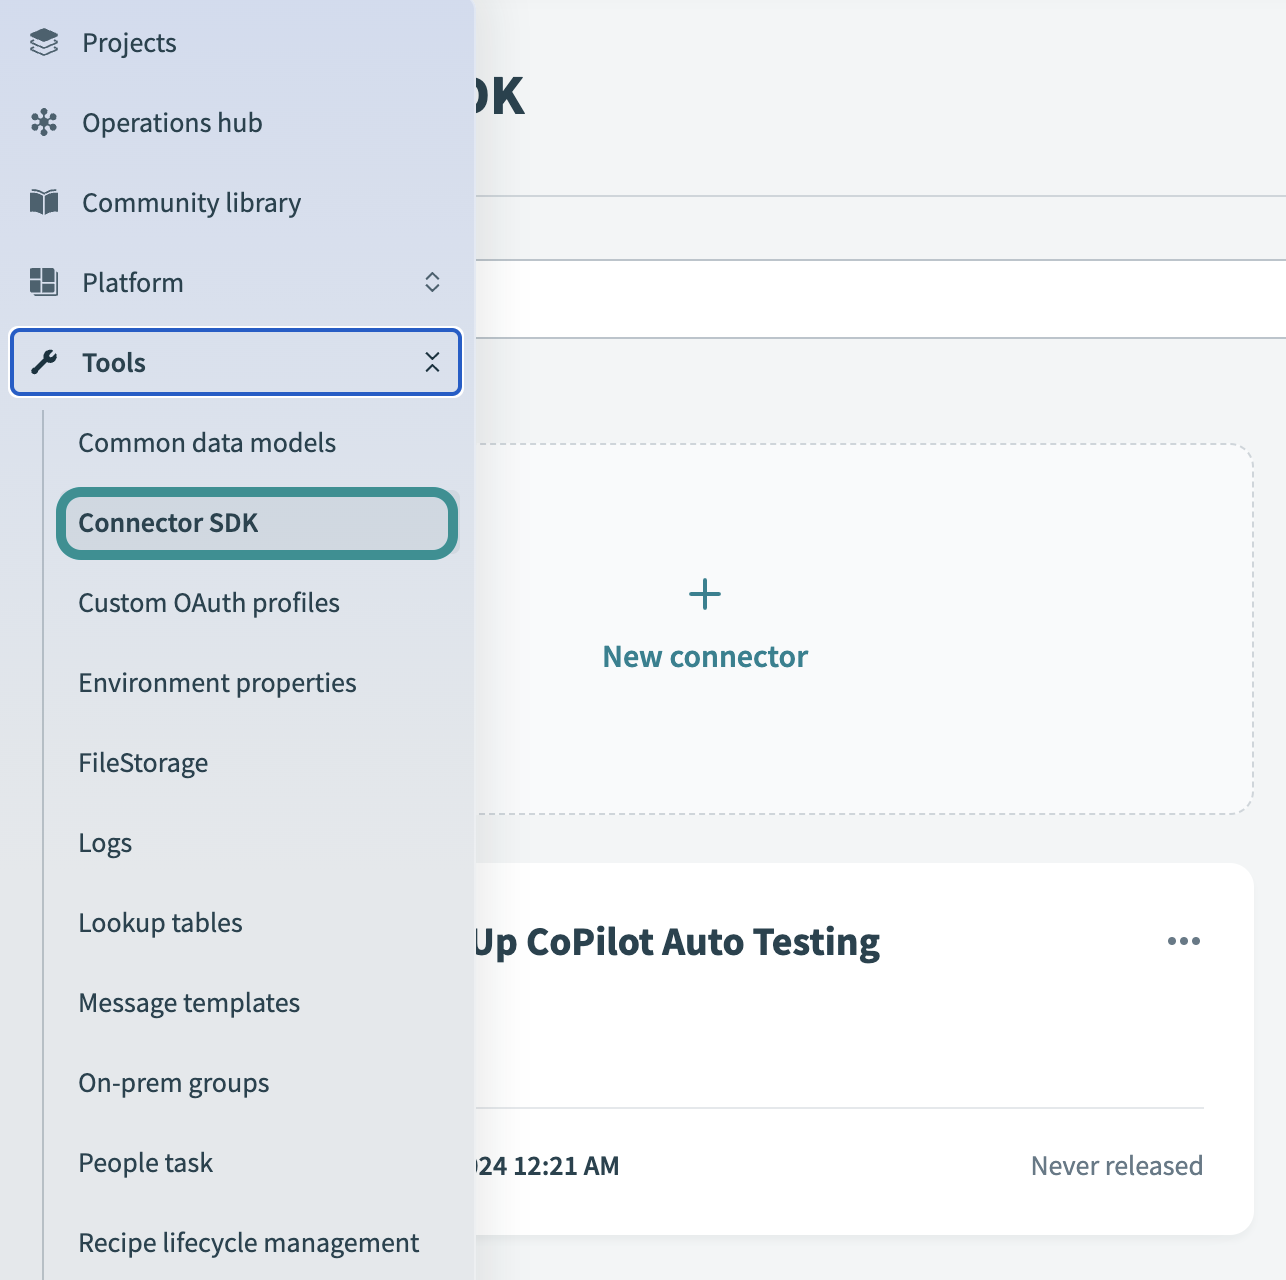The width and height of the screenshot is (1286, 1280).
Task: Select Message templates from the sidebar
Action: (x=189, y=1002)
